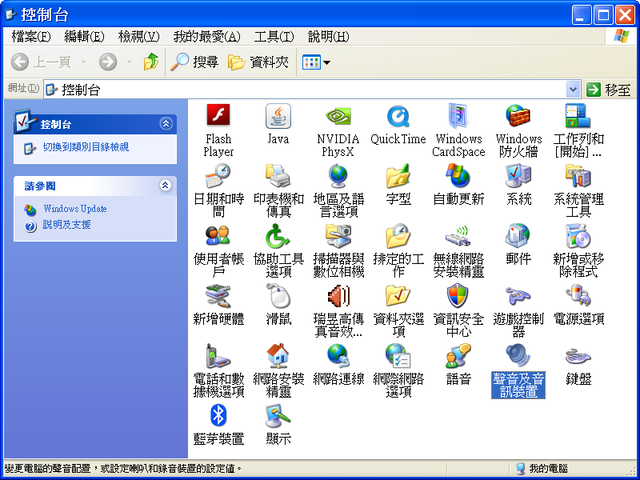Open the 鍵盤 keyboard icon

[x=578, y=357]
